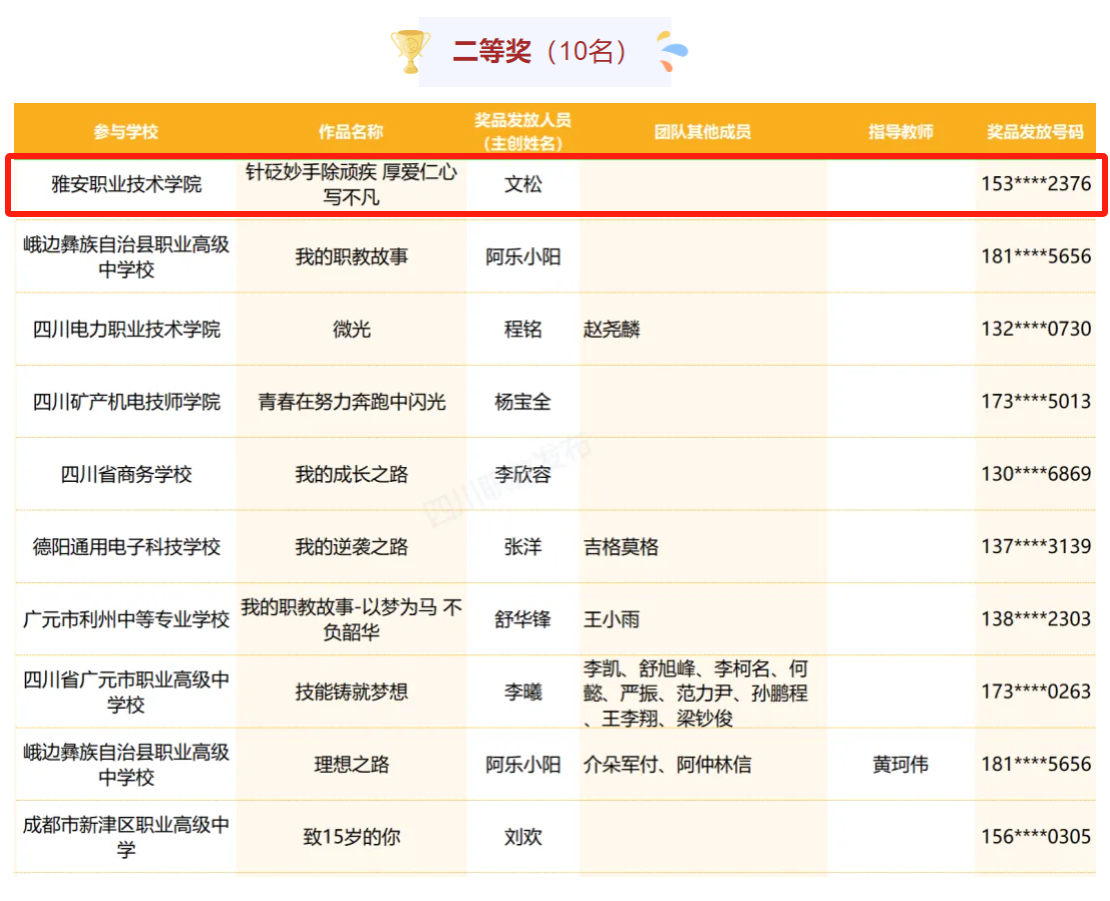Screen dimensions: 1110x901
Task: Select instructor name 黄珂伟
Action: pos(900,765)
